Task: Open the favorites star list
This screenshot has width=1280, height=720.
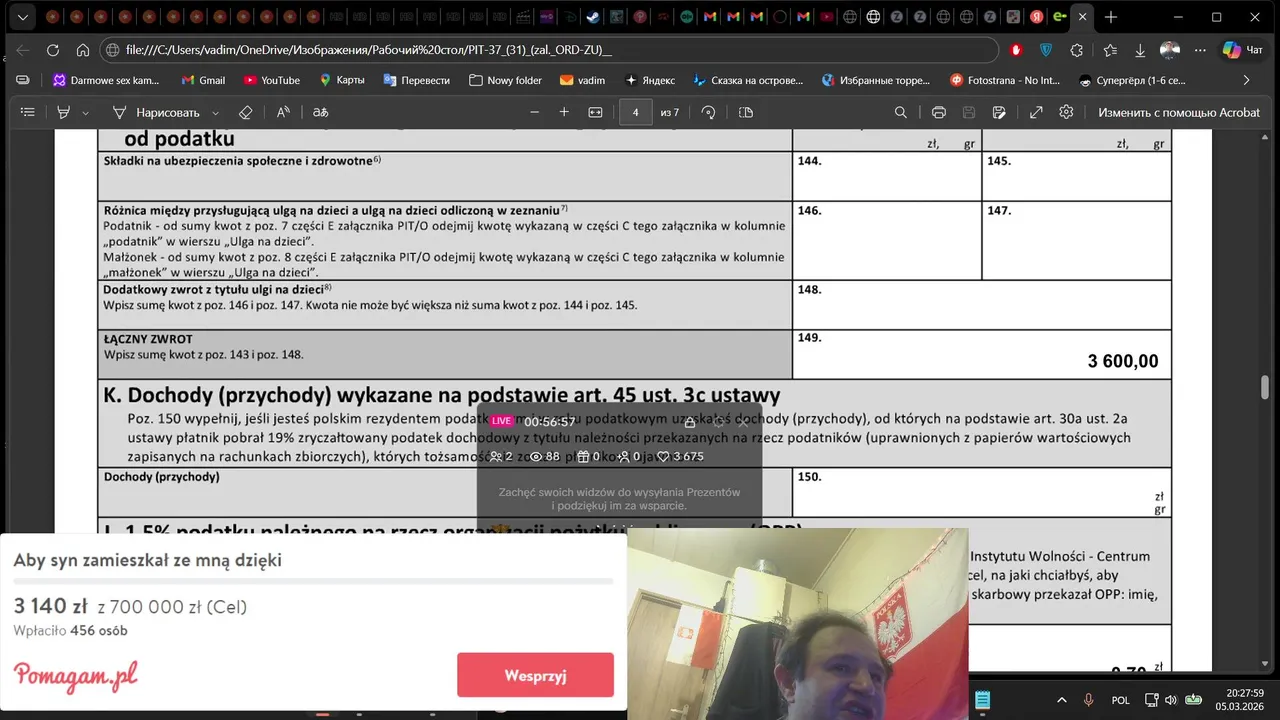Action: tap(1110, 50)
